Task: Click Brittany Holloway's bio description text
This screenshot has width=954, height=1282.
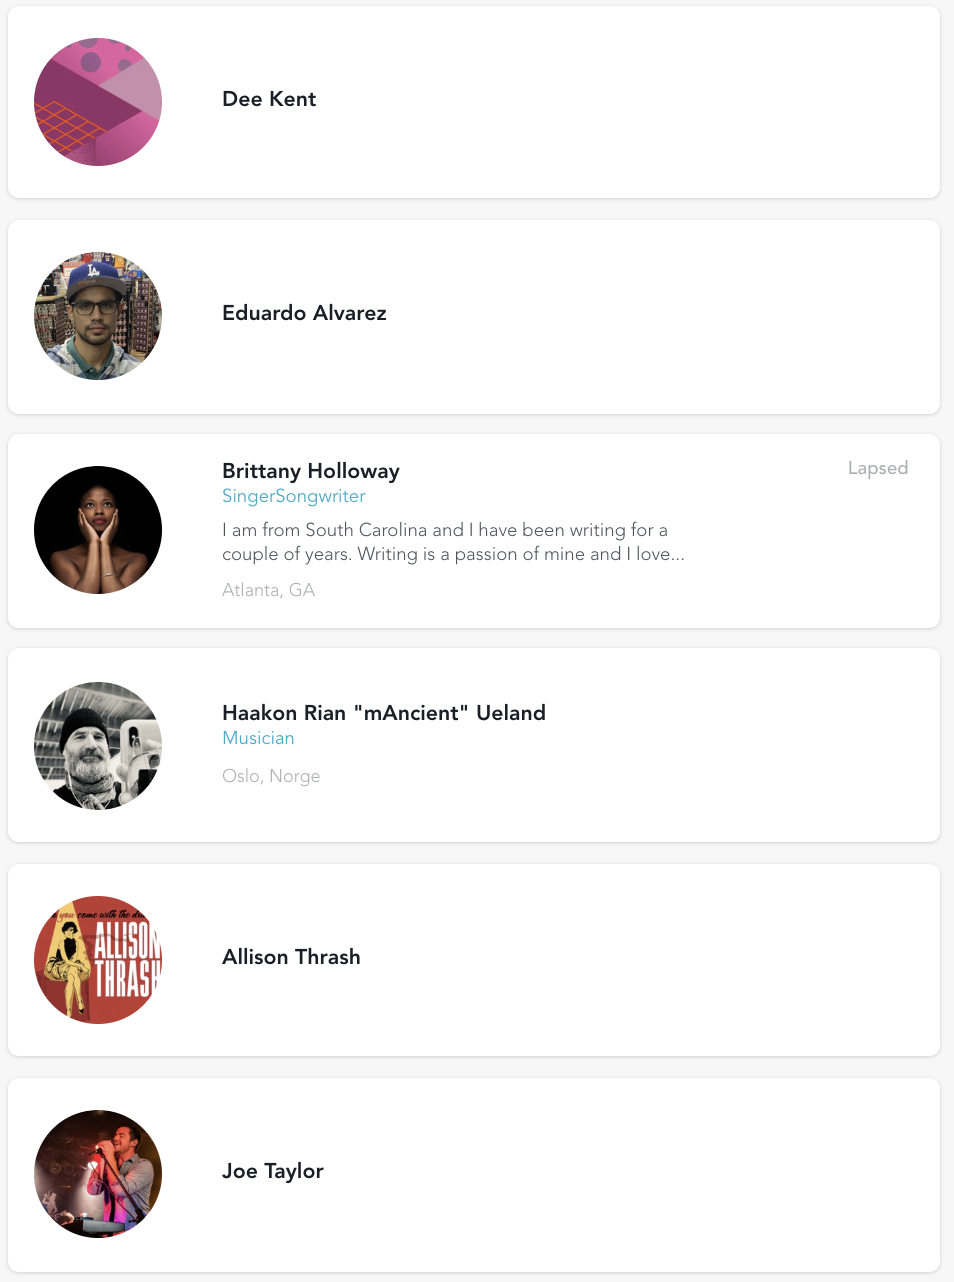Action: [x=452, y=542]
